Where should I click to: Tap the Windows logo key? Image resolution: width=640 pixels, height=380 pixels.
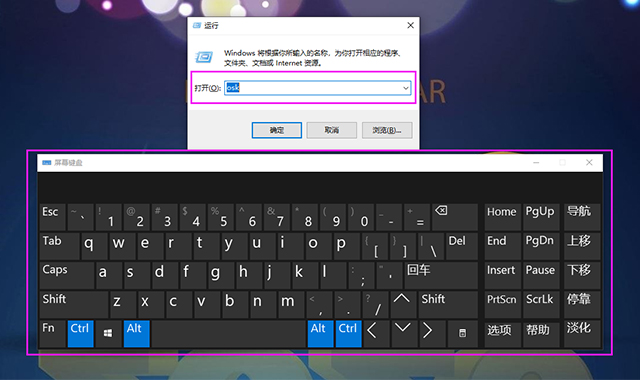[x=108, y=333]
